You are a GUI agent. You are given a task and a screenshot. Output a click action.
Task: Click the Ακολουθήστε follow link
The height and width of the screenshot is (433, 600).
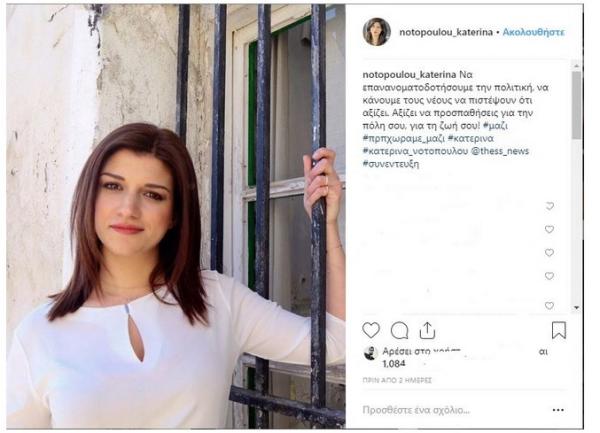533,32
